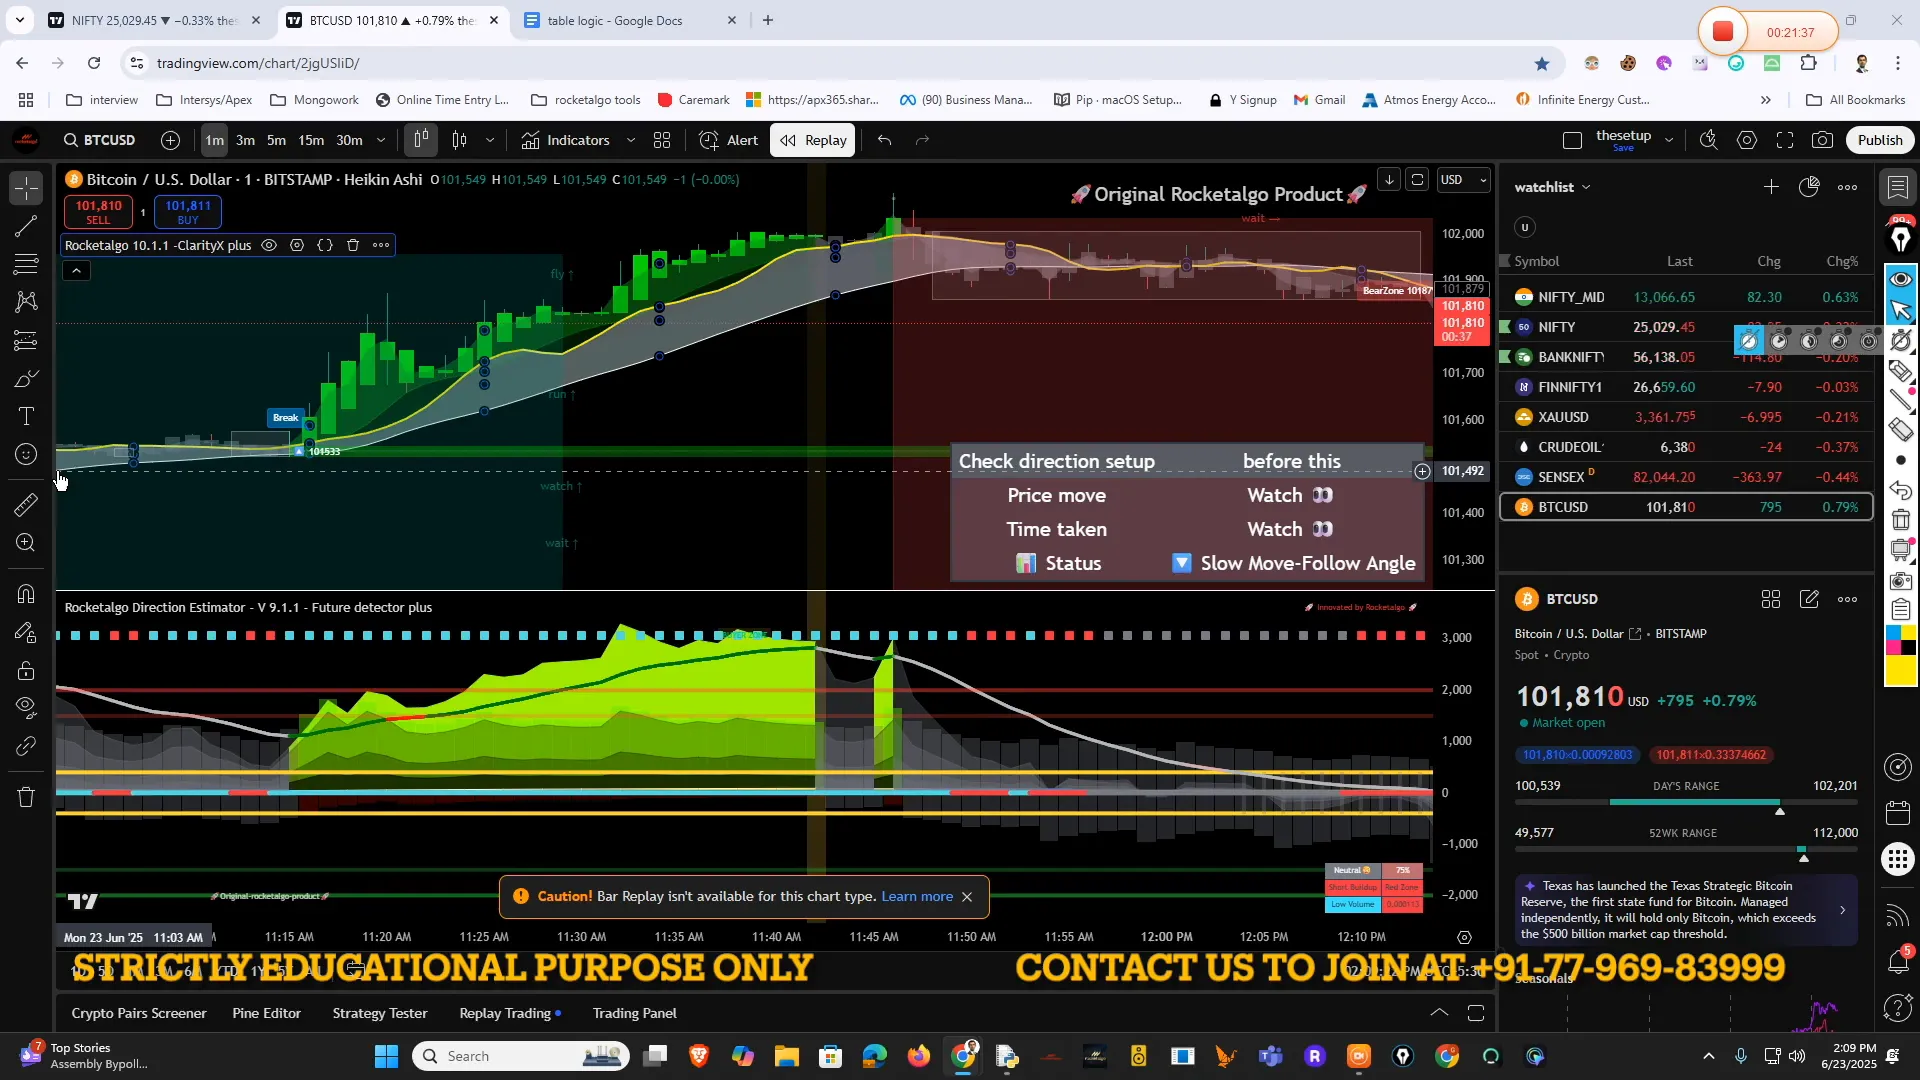Toggle the Replay mode button

(814, 140)
